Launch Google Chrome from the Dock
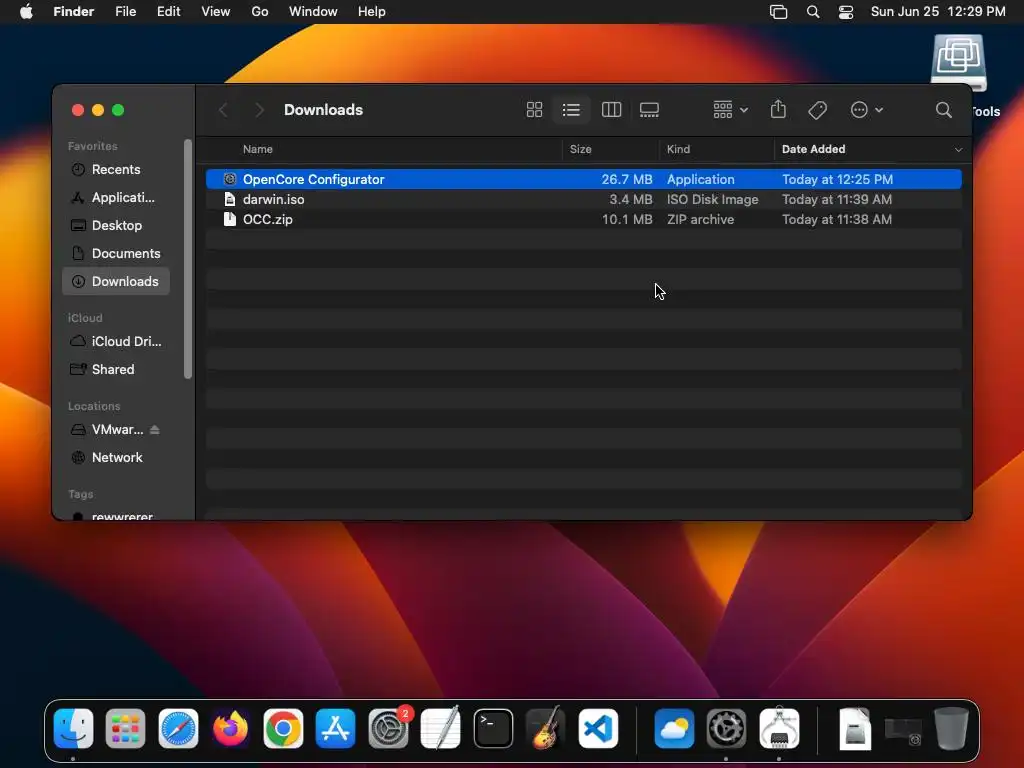 283,728
